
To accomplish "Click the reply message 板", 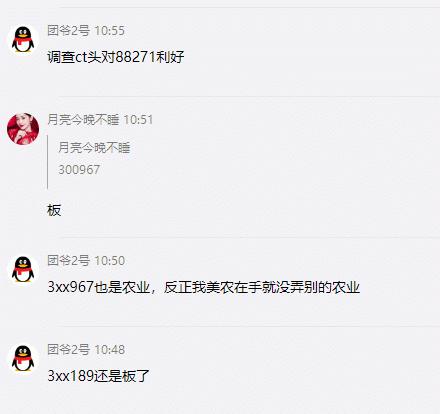I will 54,210.
